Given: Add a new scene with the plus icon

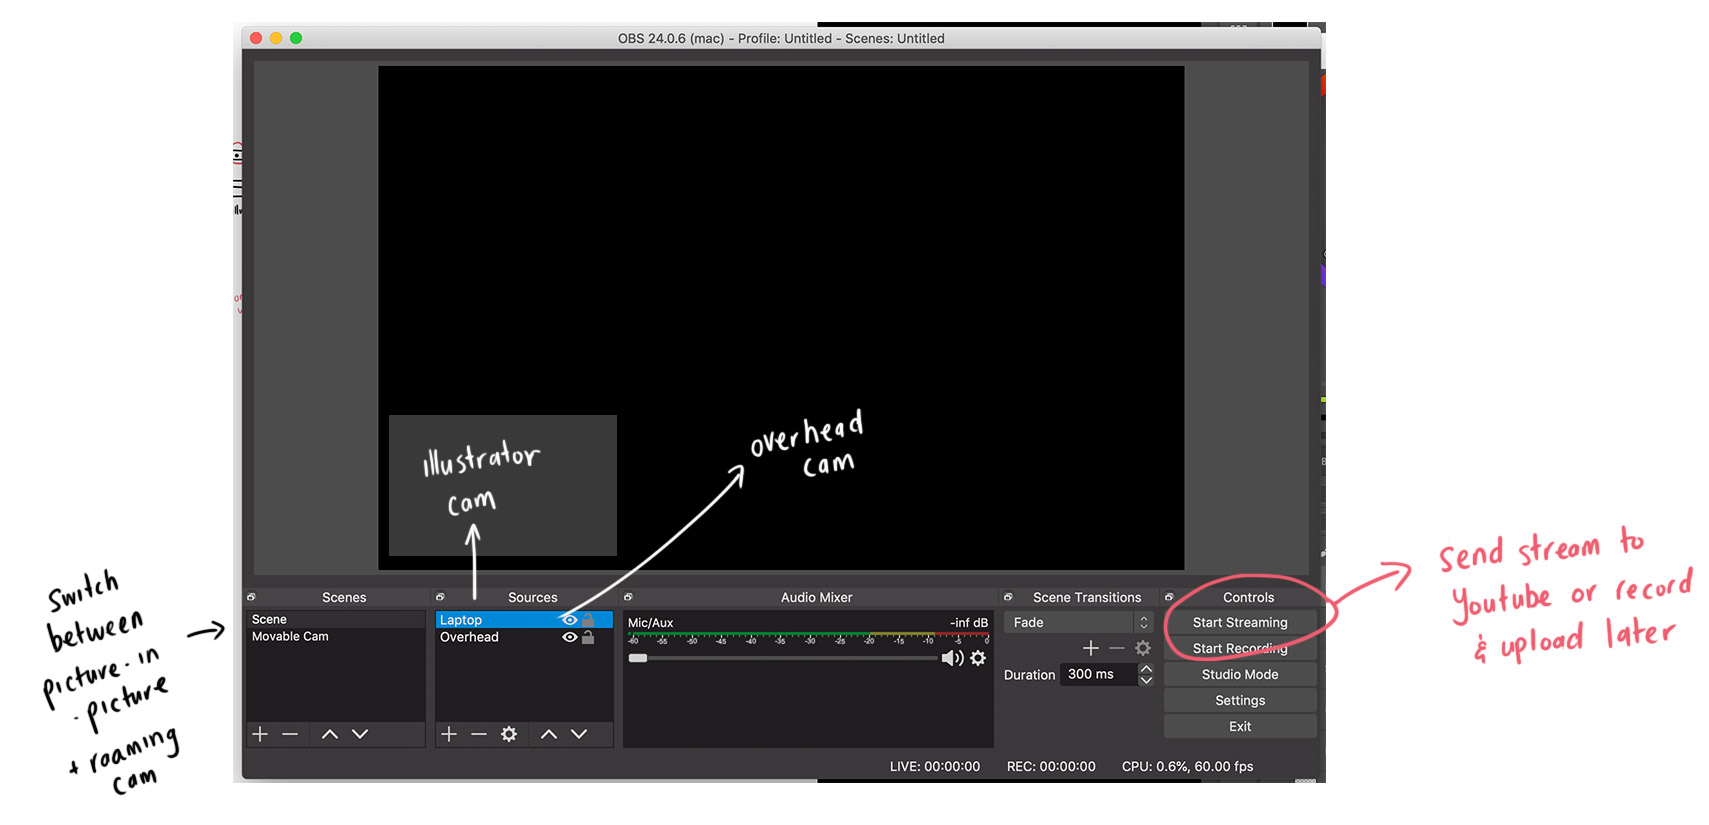Looking at the screenshot, I should click(x=260, y=734).
